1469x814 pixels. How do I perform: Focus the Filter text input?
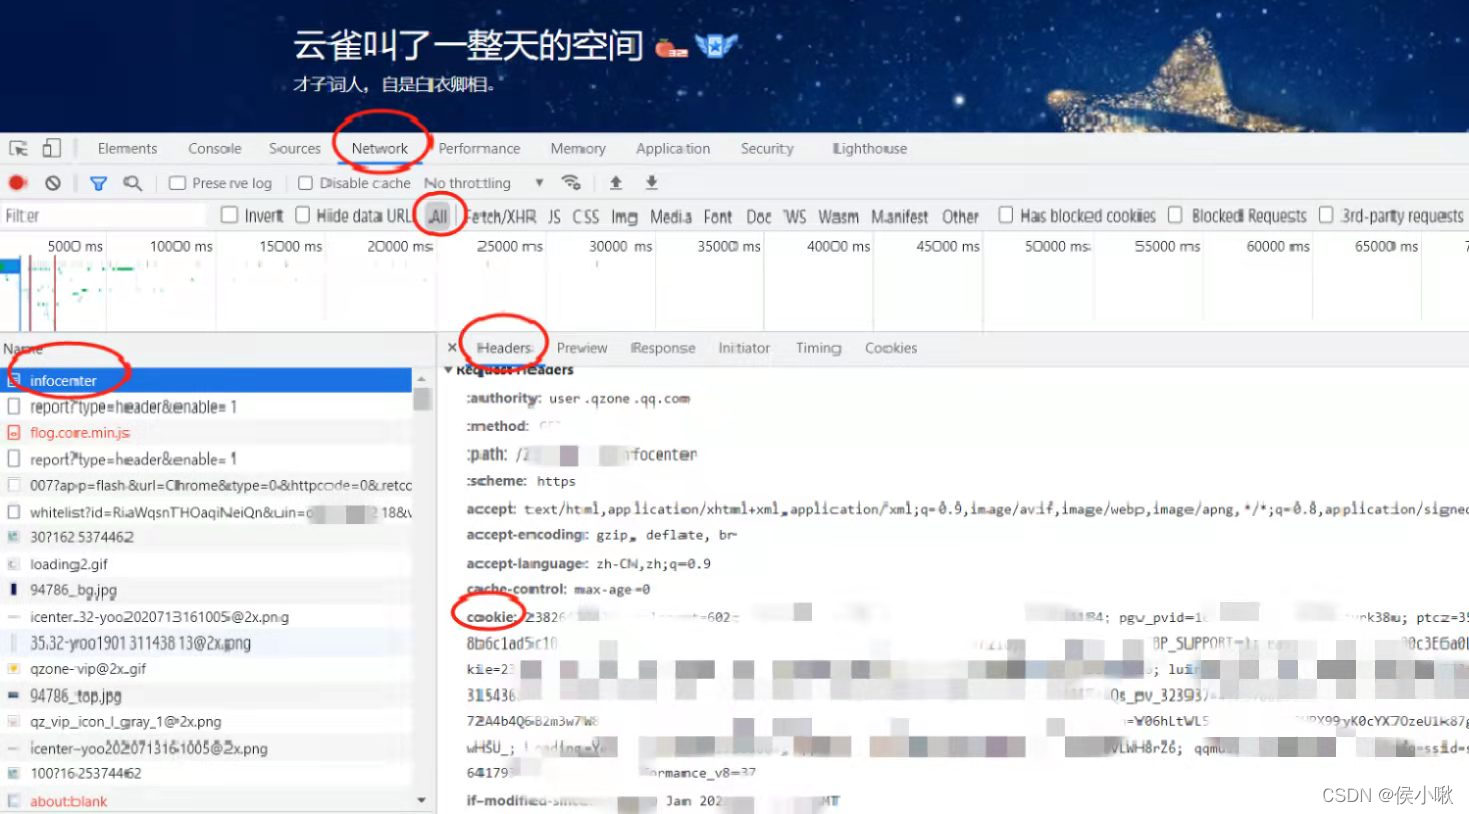pyautogui.click(x=105, y=215)
